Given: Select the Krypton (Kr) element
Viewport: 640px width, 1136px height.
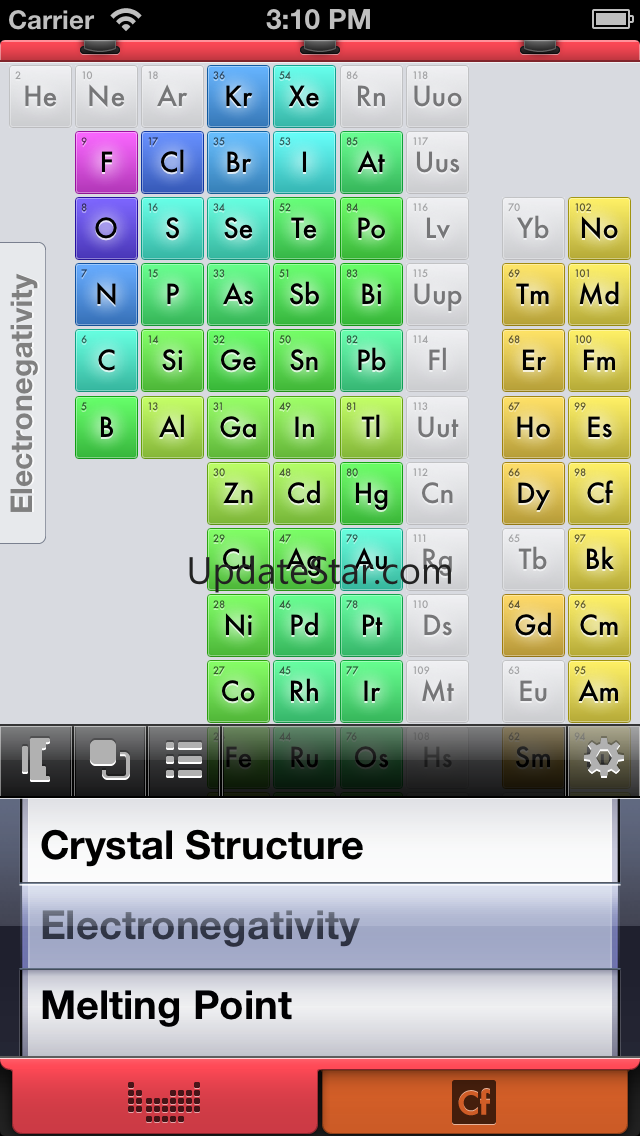Looking at the screenshot, I should [x=238, y=97].
